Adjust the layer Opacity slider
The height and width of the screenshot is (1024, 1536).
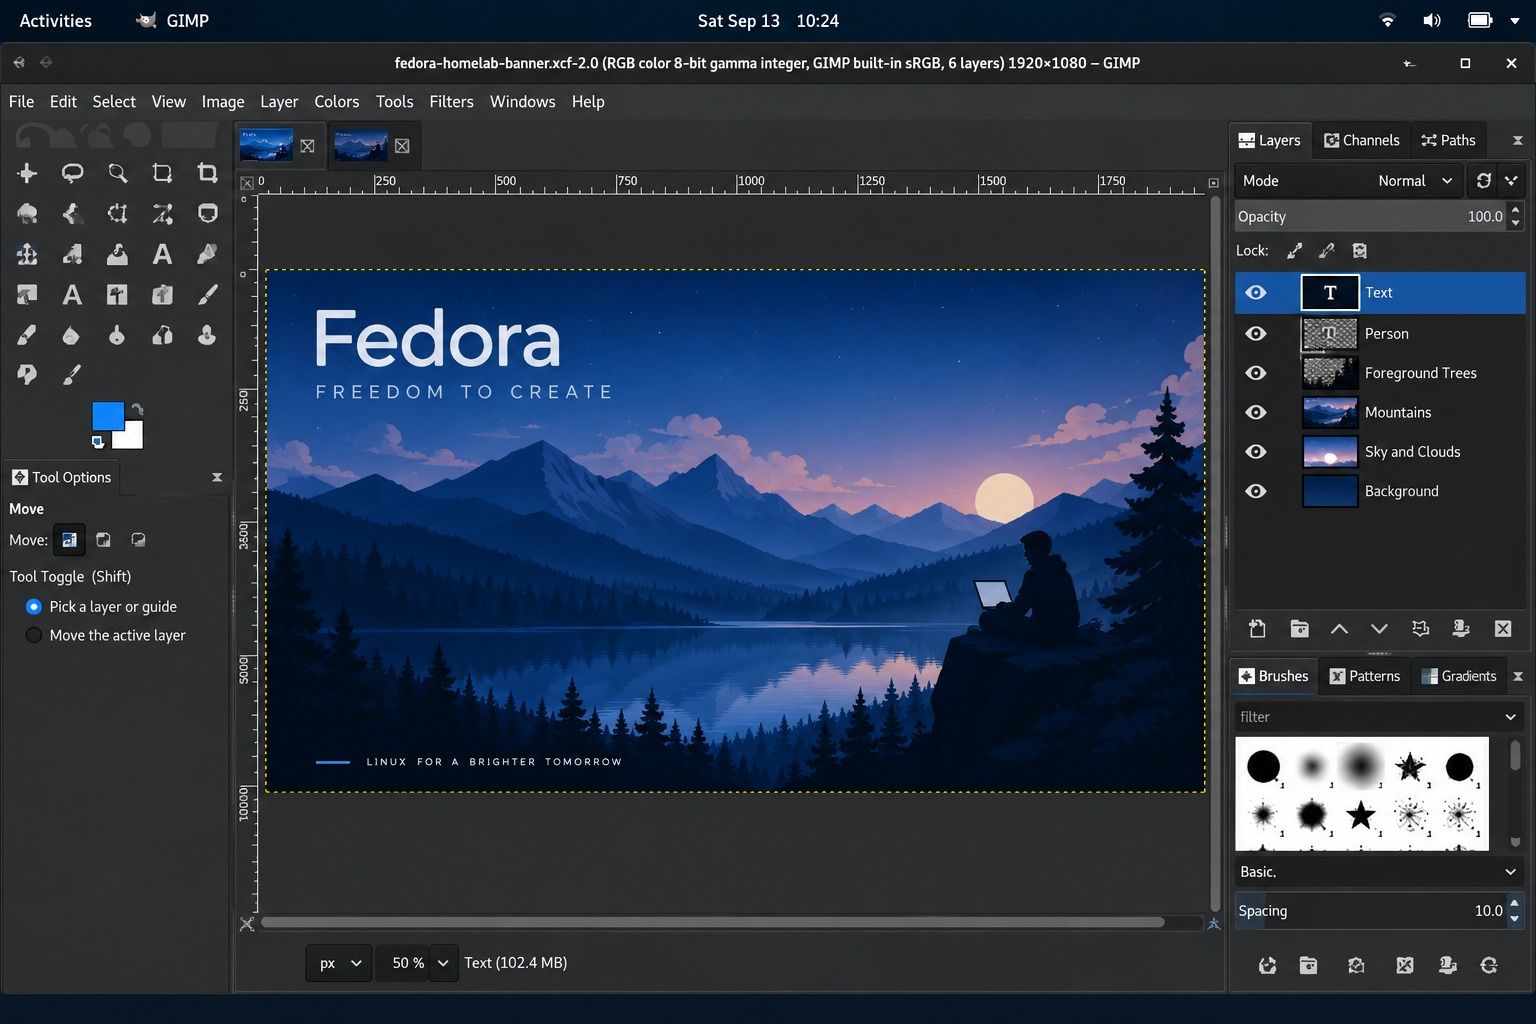(x=1371, y=216)
